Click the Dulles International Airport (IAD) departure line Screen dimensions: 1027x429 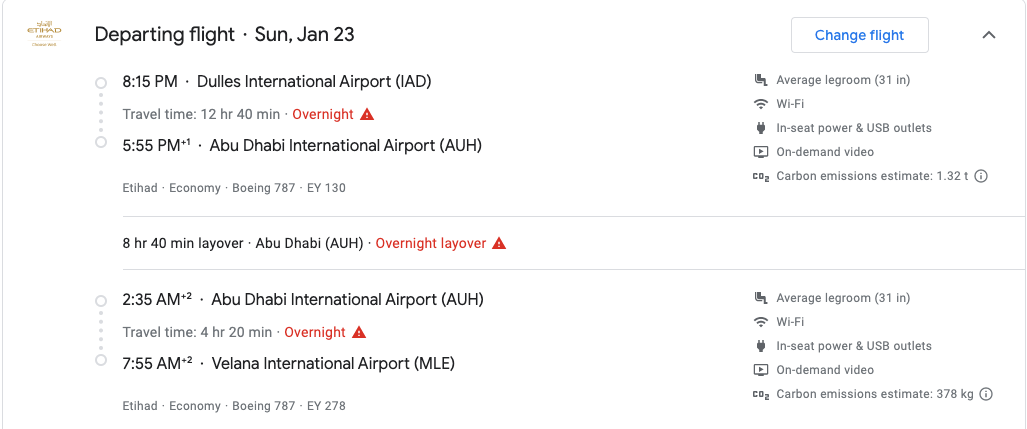pos(277,82)
